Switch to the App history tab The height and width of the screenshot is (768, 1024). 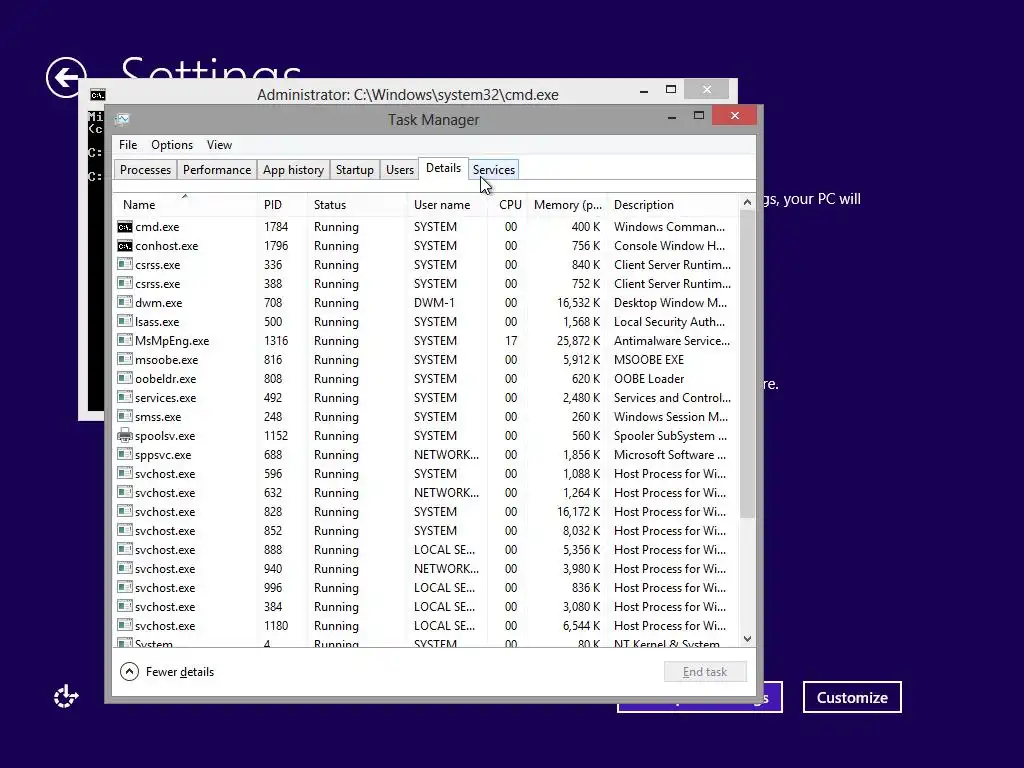(x=293, y=170)
